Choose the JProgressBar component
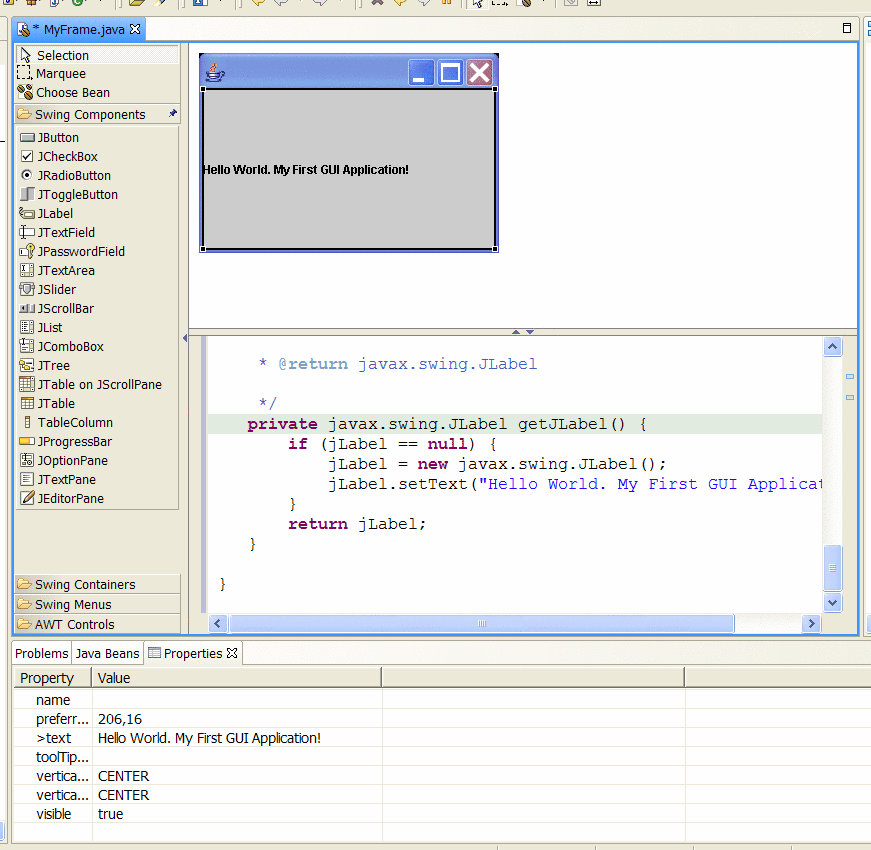The image size is (871, 850). 74,442
